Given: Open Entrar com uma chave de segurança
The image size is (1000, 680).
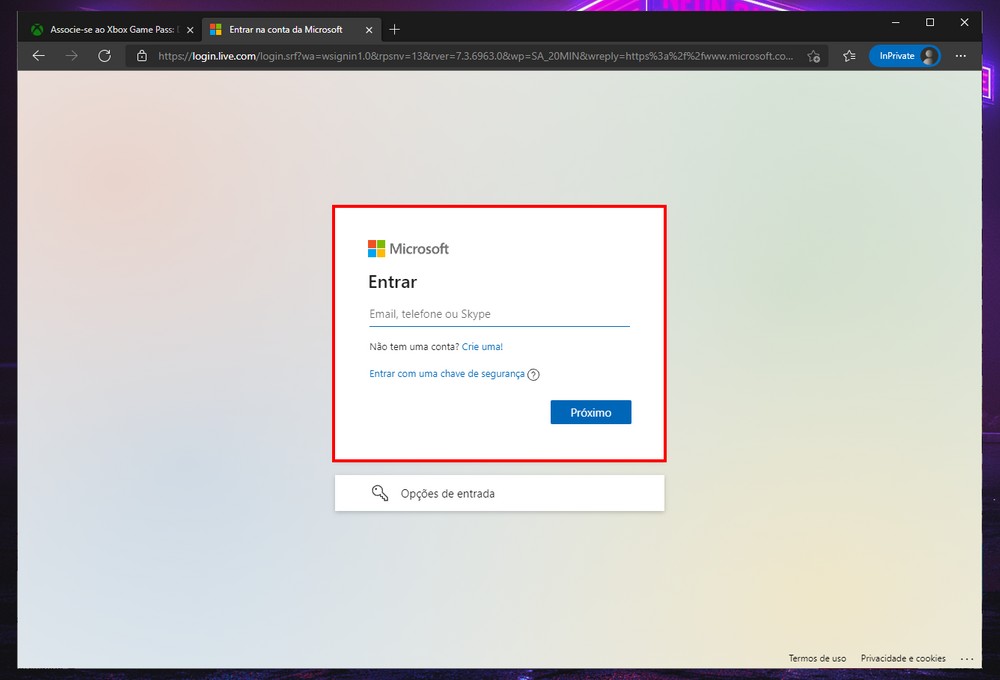Looking at the screenshot, I should pyautogui.click(x=446, y=374).
